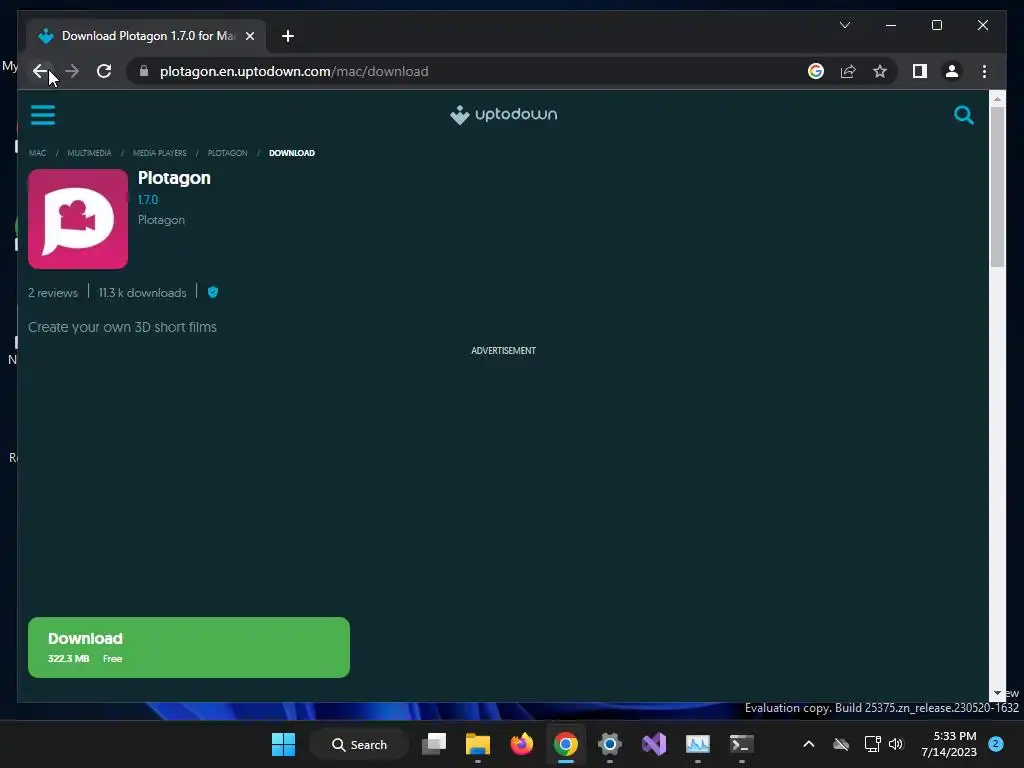Click the Plotagon app icon image
This screenshot has width=1024, height=768.
pyautogui.click(x=78, y=219)
